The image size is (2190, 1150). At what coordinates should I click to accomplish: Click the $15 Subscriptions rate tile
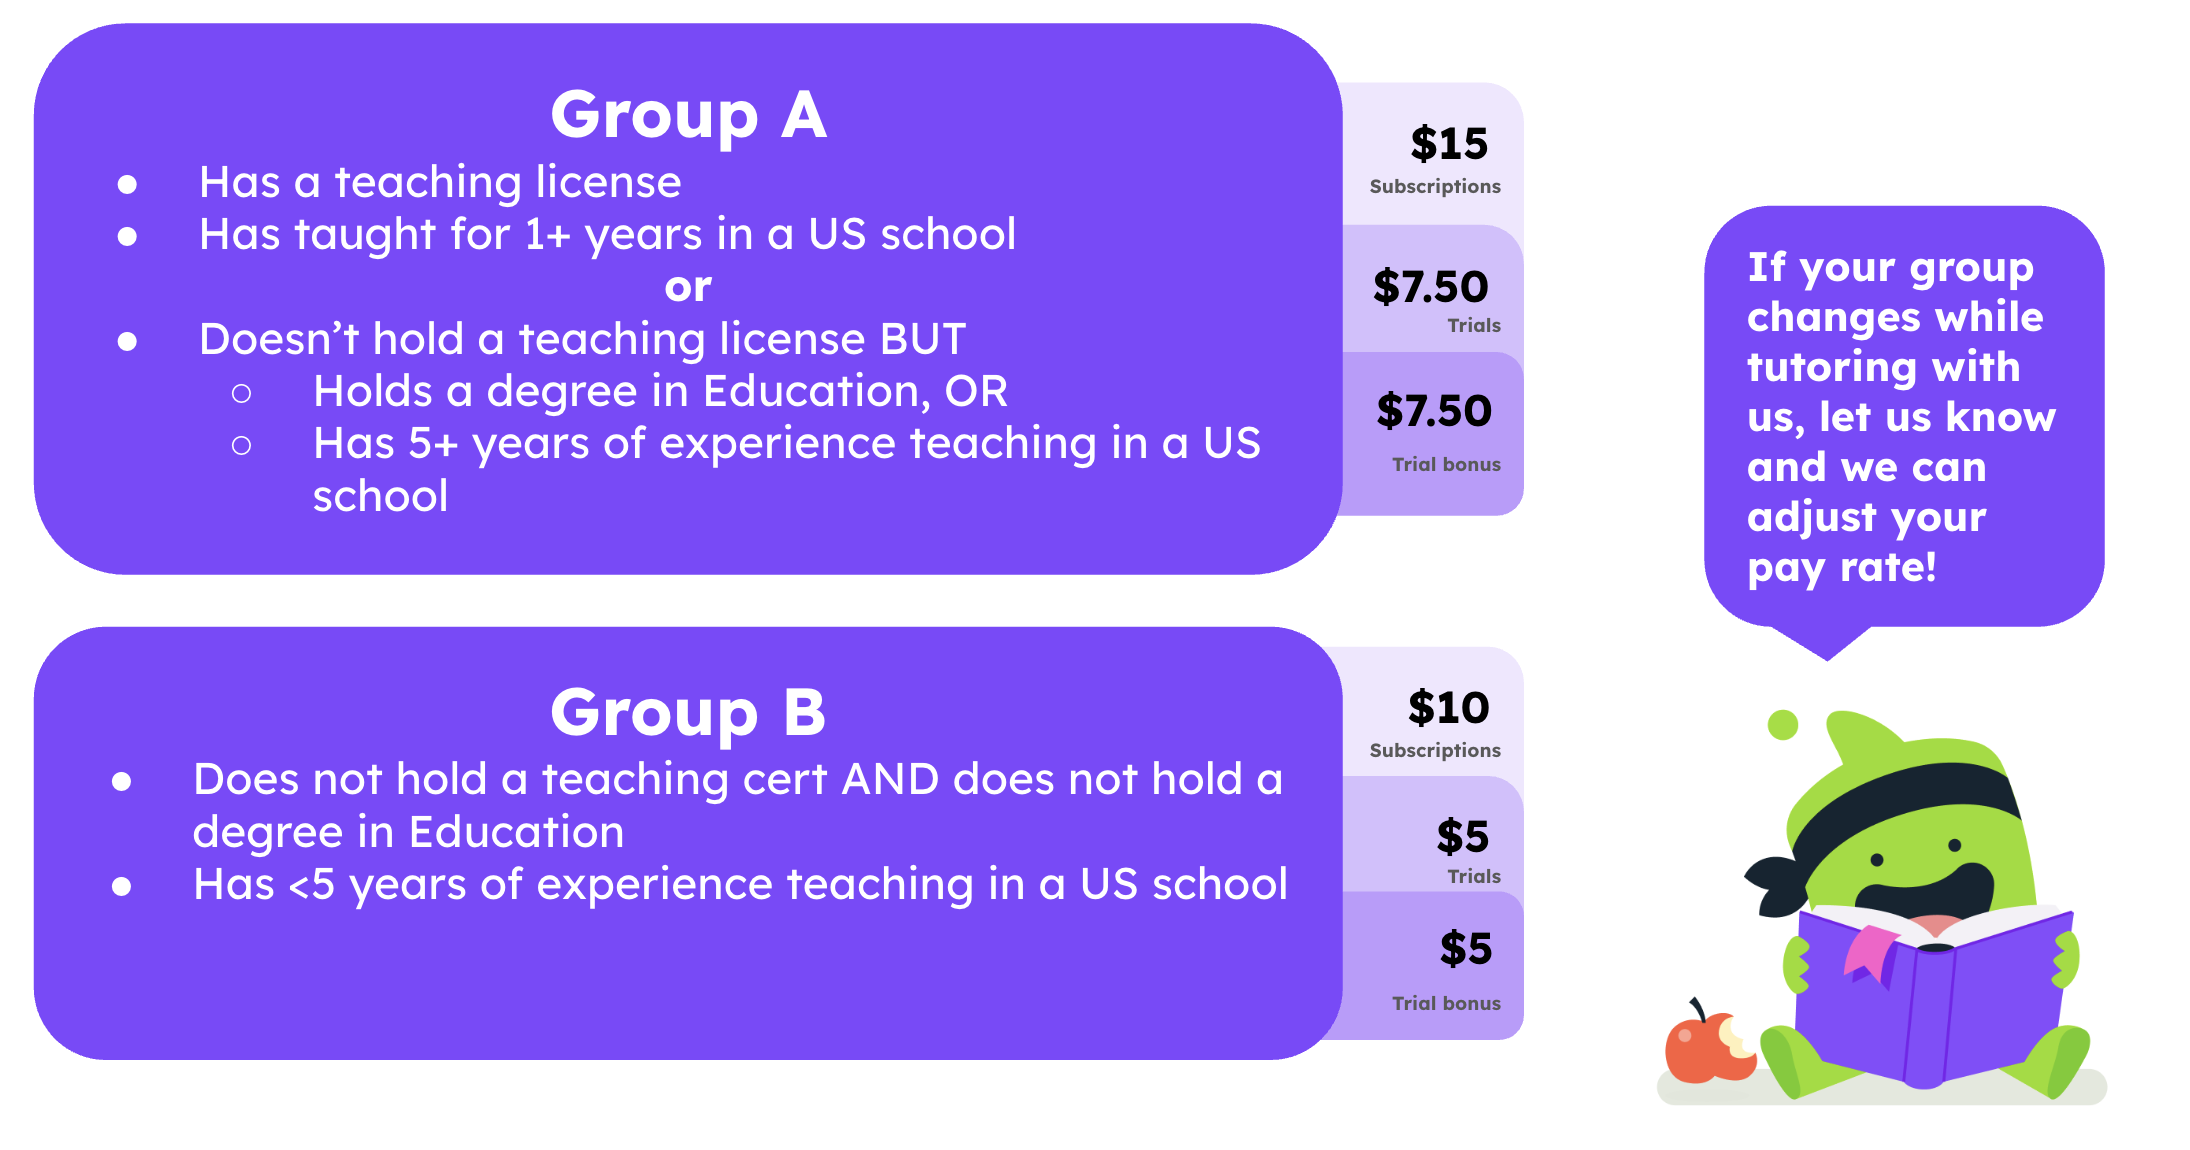coord(1433,155)
